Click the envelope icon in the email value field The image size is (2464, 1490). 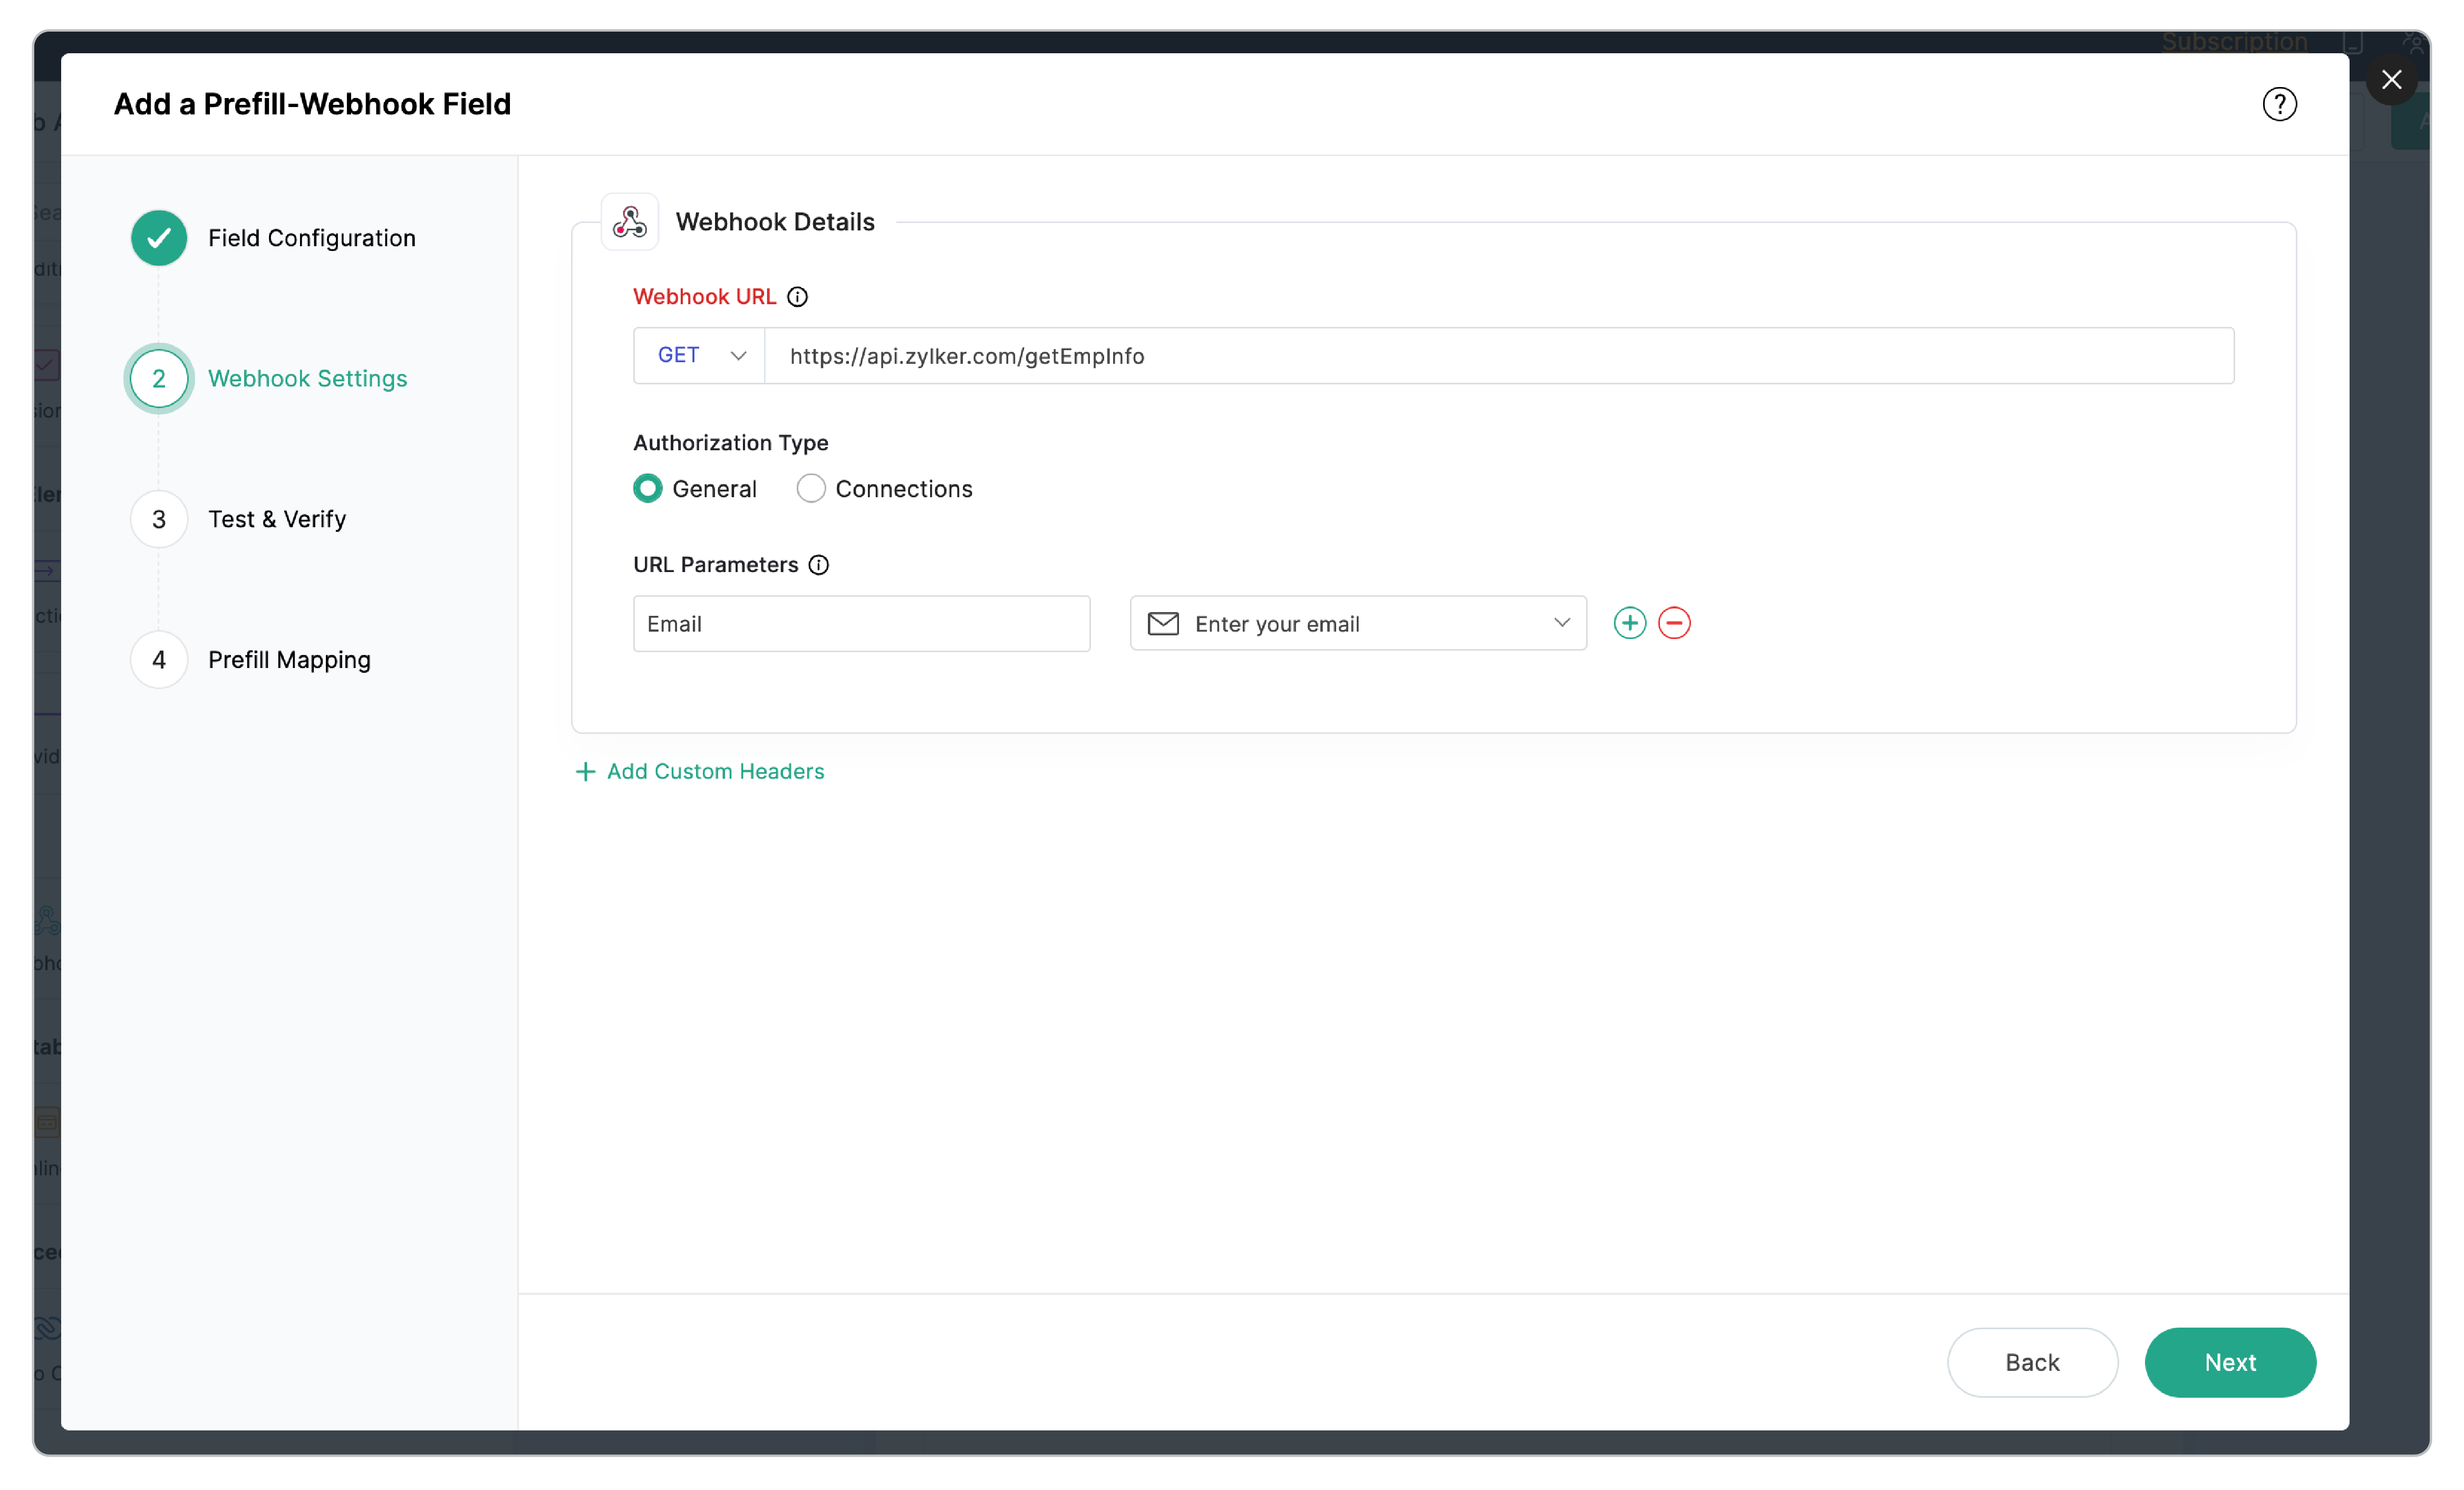(1164, 622)
